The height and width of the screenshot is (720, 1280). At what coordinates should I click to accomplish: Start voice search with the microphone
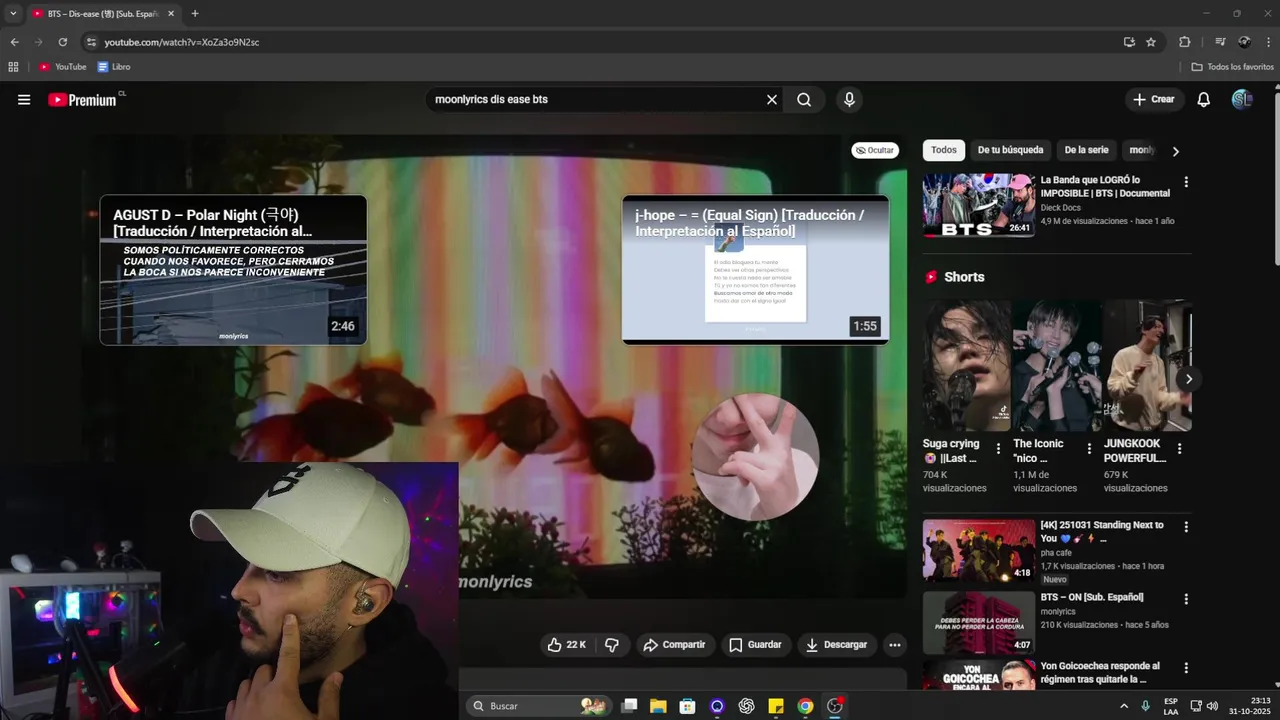tap(849, 99)
